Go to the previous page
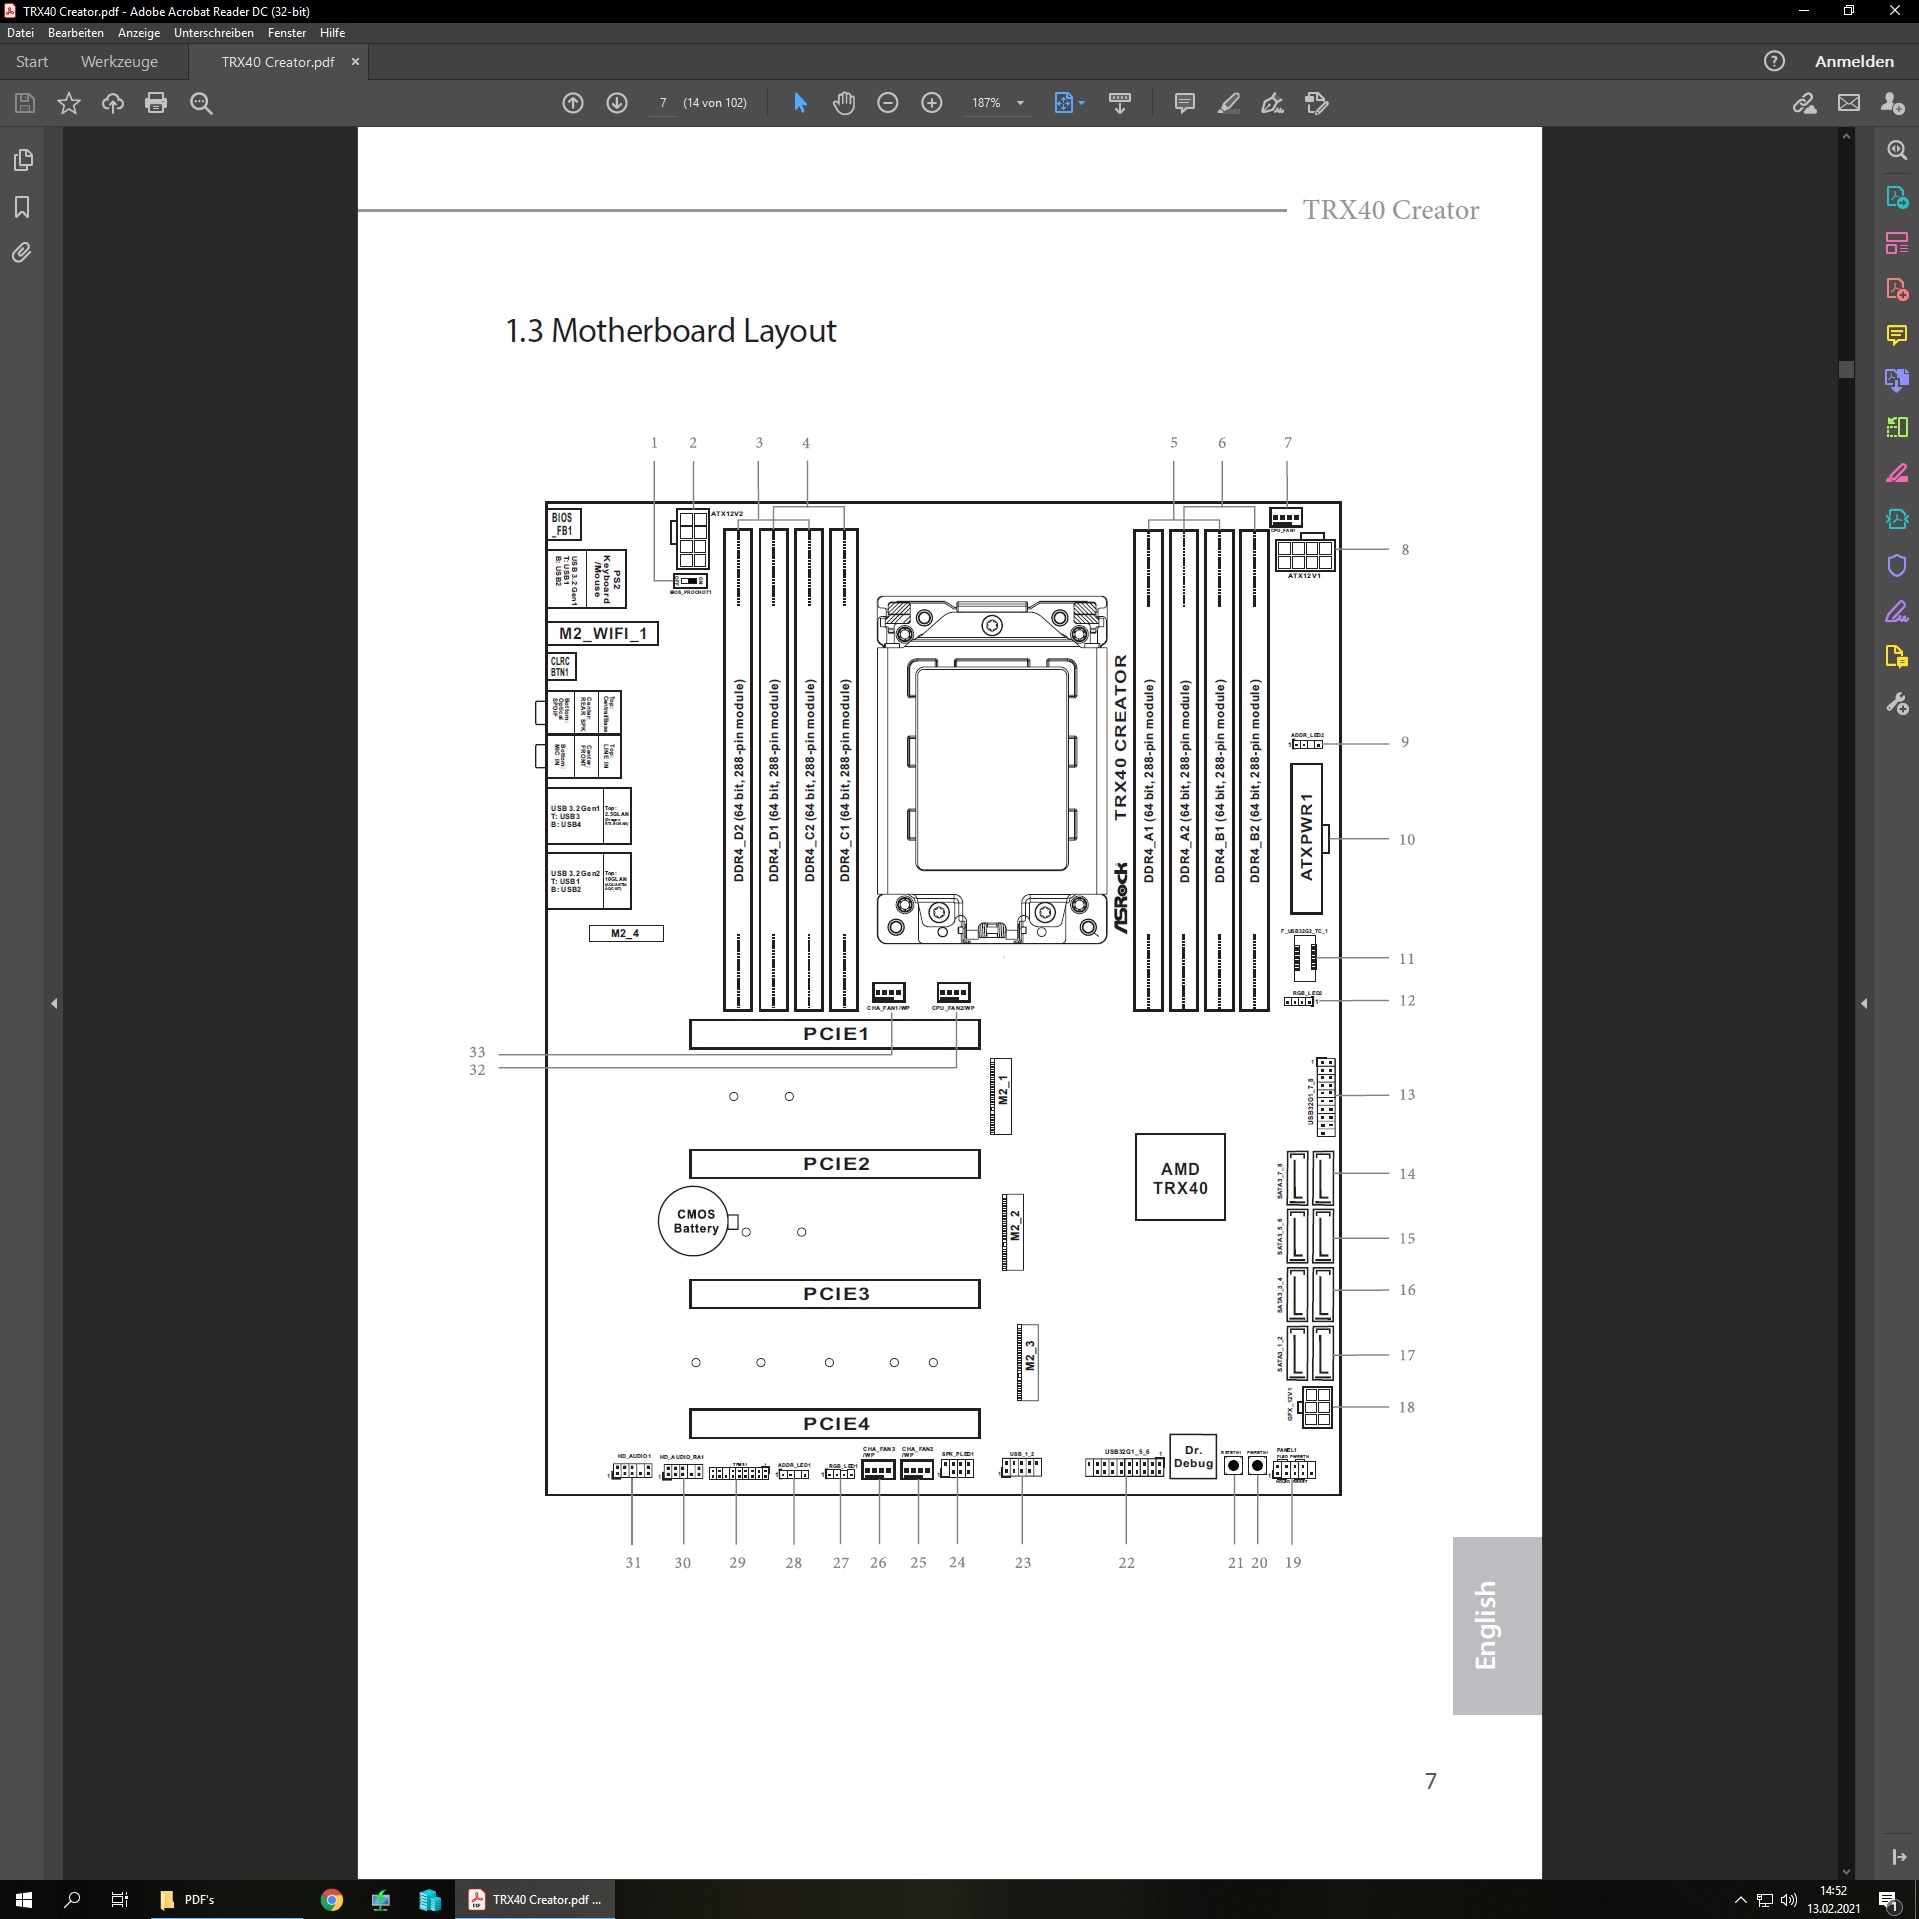Screen dimensions: 1919x1919 (x=573, y=103)
